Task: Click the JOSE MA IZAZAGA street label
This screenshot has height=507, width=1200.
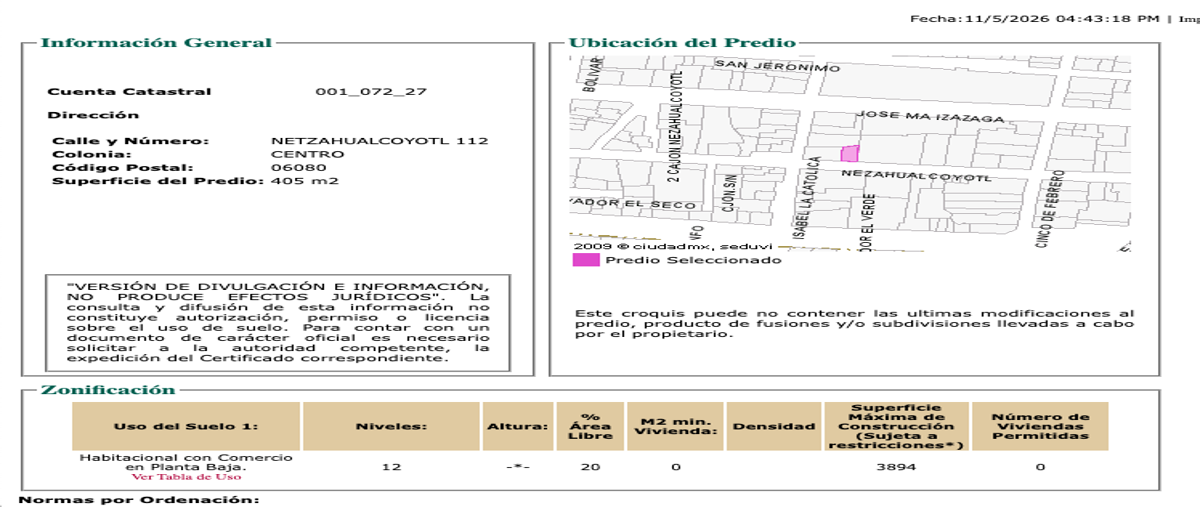Action: [x=930, y=117]
